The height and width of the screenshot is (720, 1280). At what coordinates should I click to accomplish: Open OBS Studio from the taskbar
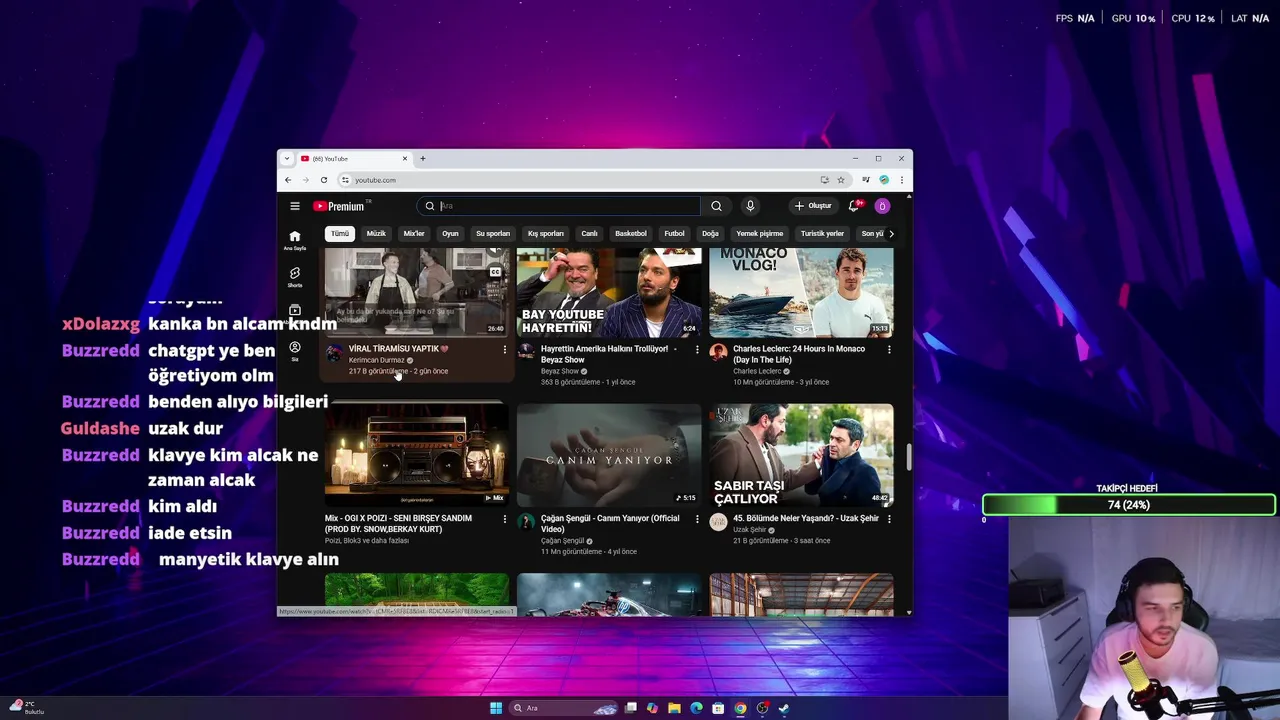[x=762, y=708]
